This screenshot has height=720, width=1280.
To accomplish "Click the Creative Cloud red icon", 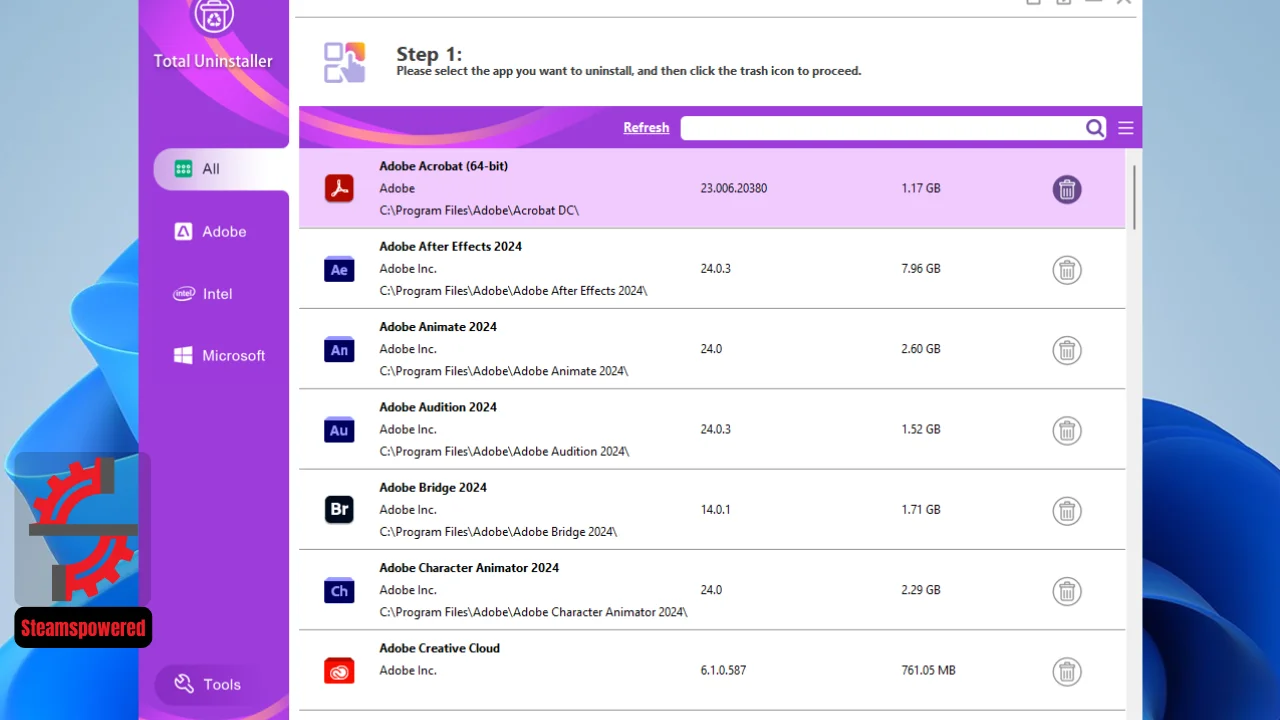I will [339, 671].
